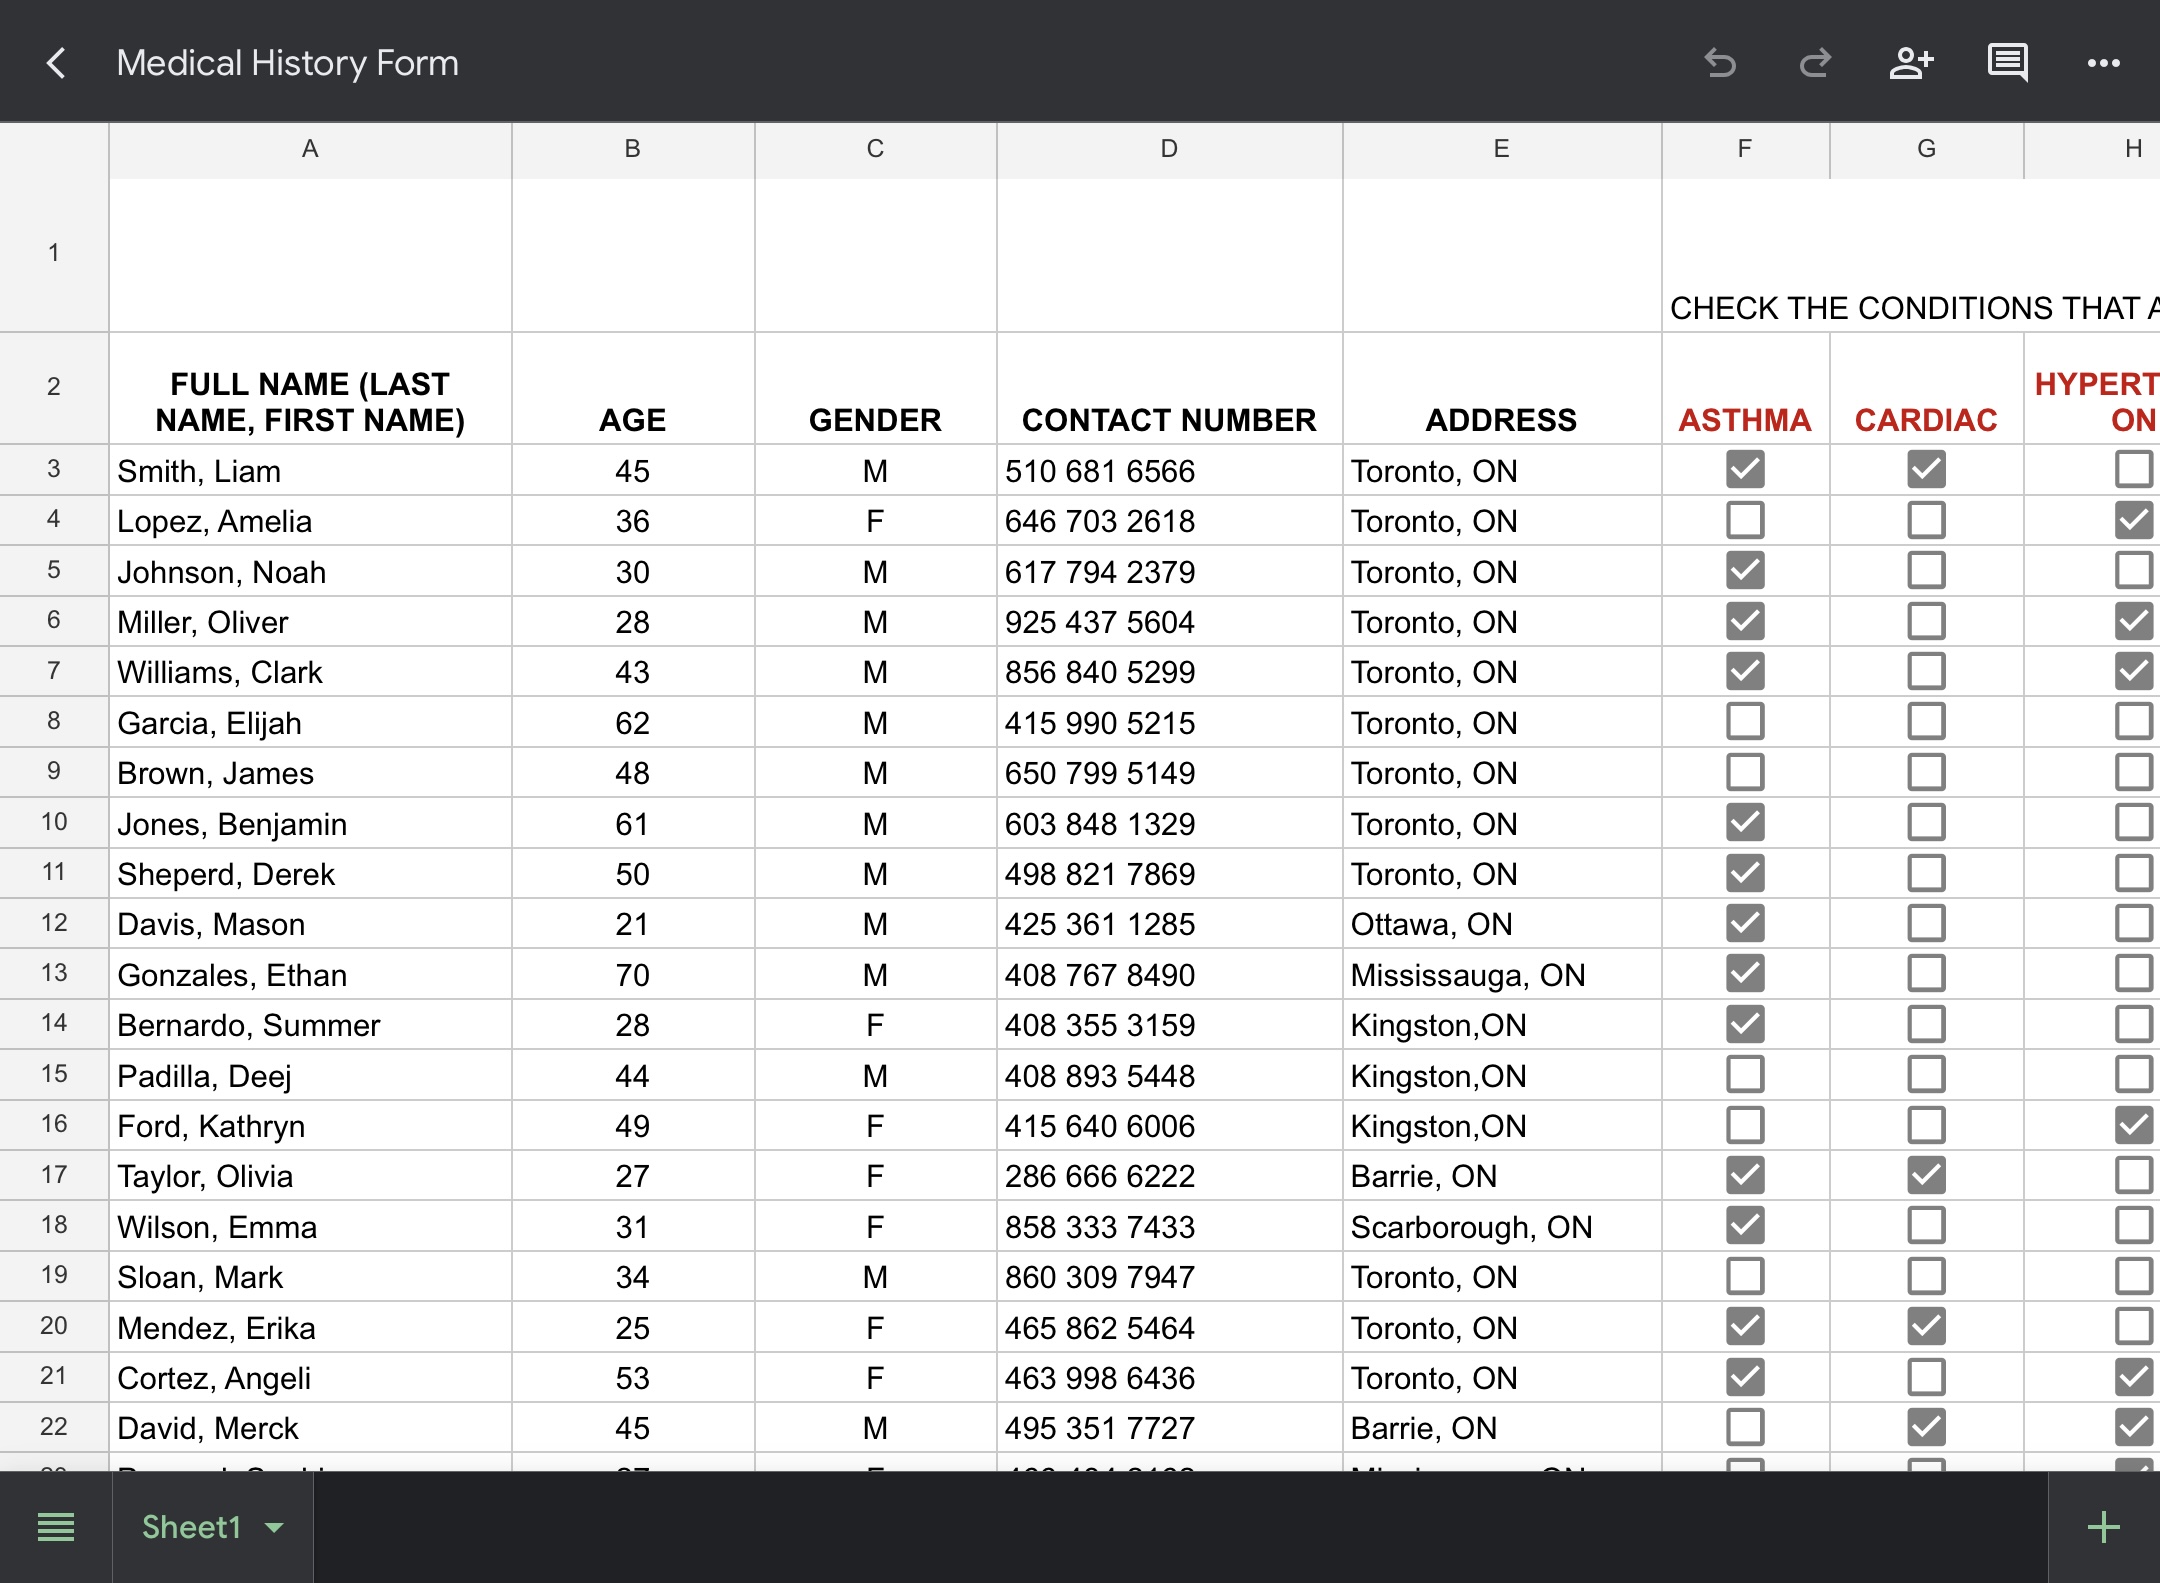The image size is (2160, 1583).
Task: Select column F header
Action: 1745,150
